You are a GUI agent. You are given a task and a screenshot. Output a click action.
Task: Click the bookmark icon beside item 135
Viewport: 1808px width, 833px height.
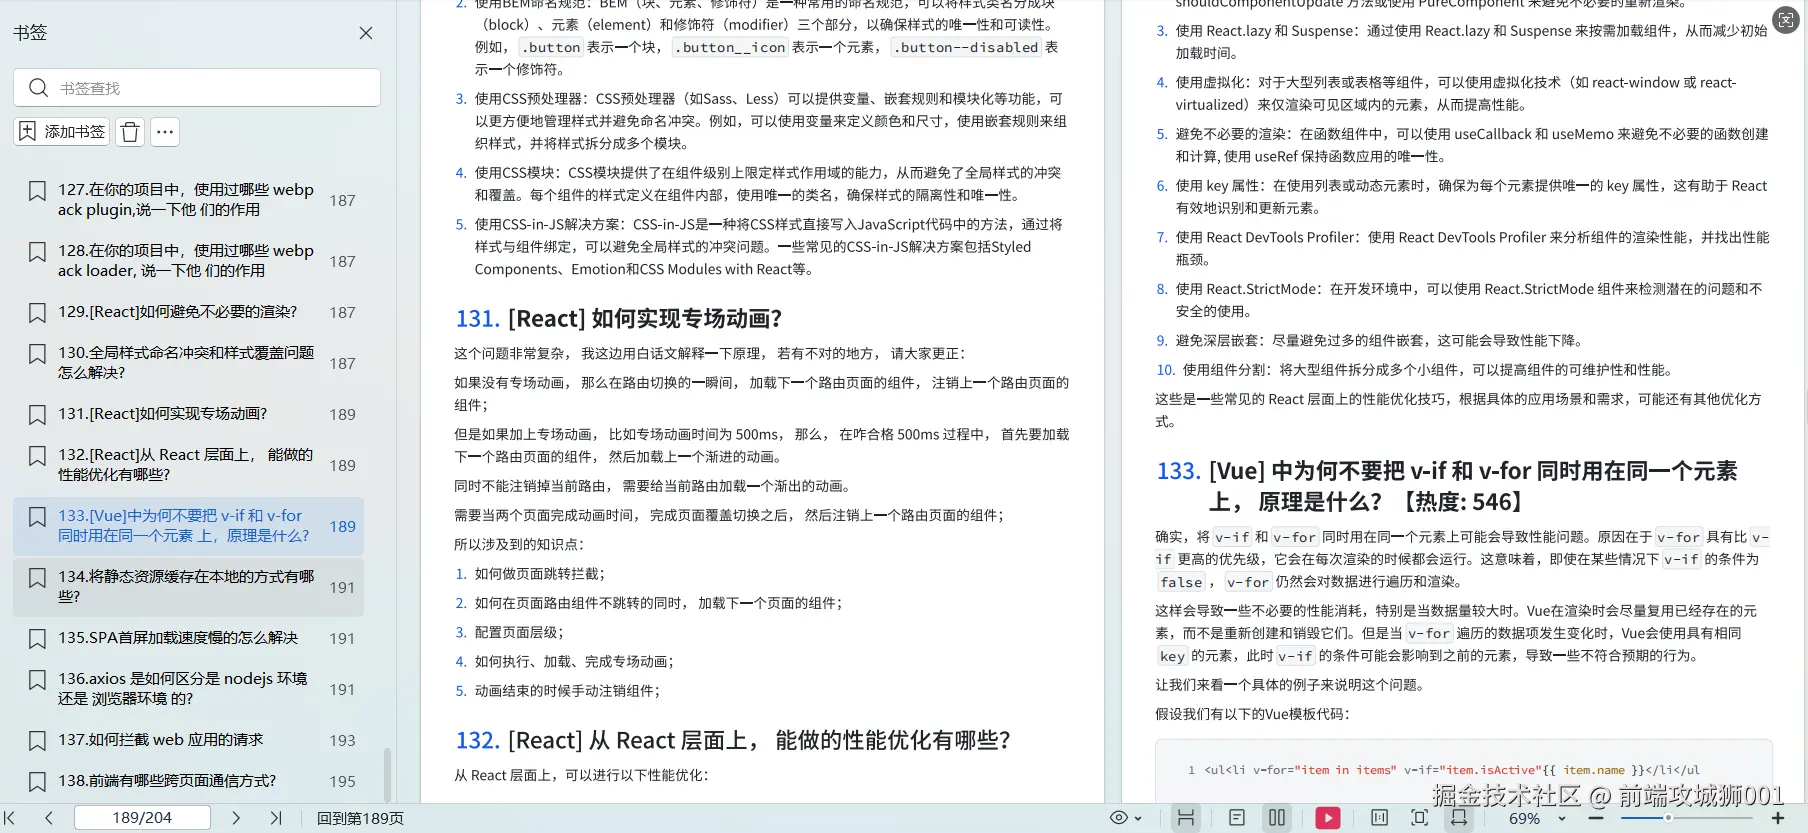point(37,639)
